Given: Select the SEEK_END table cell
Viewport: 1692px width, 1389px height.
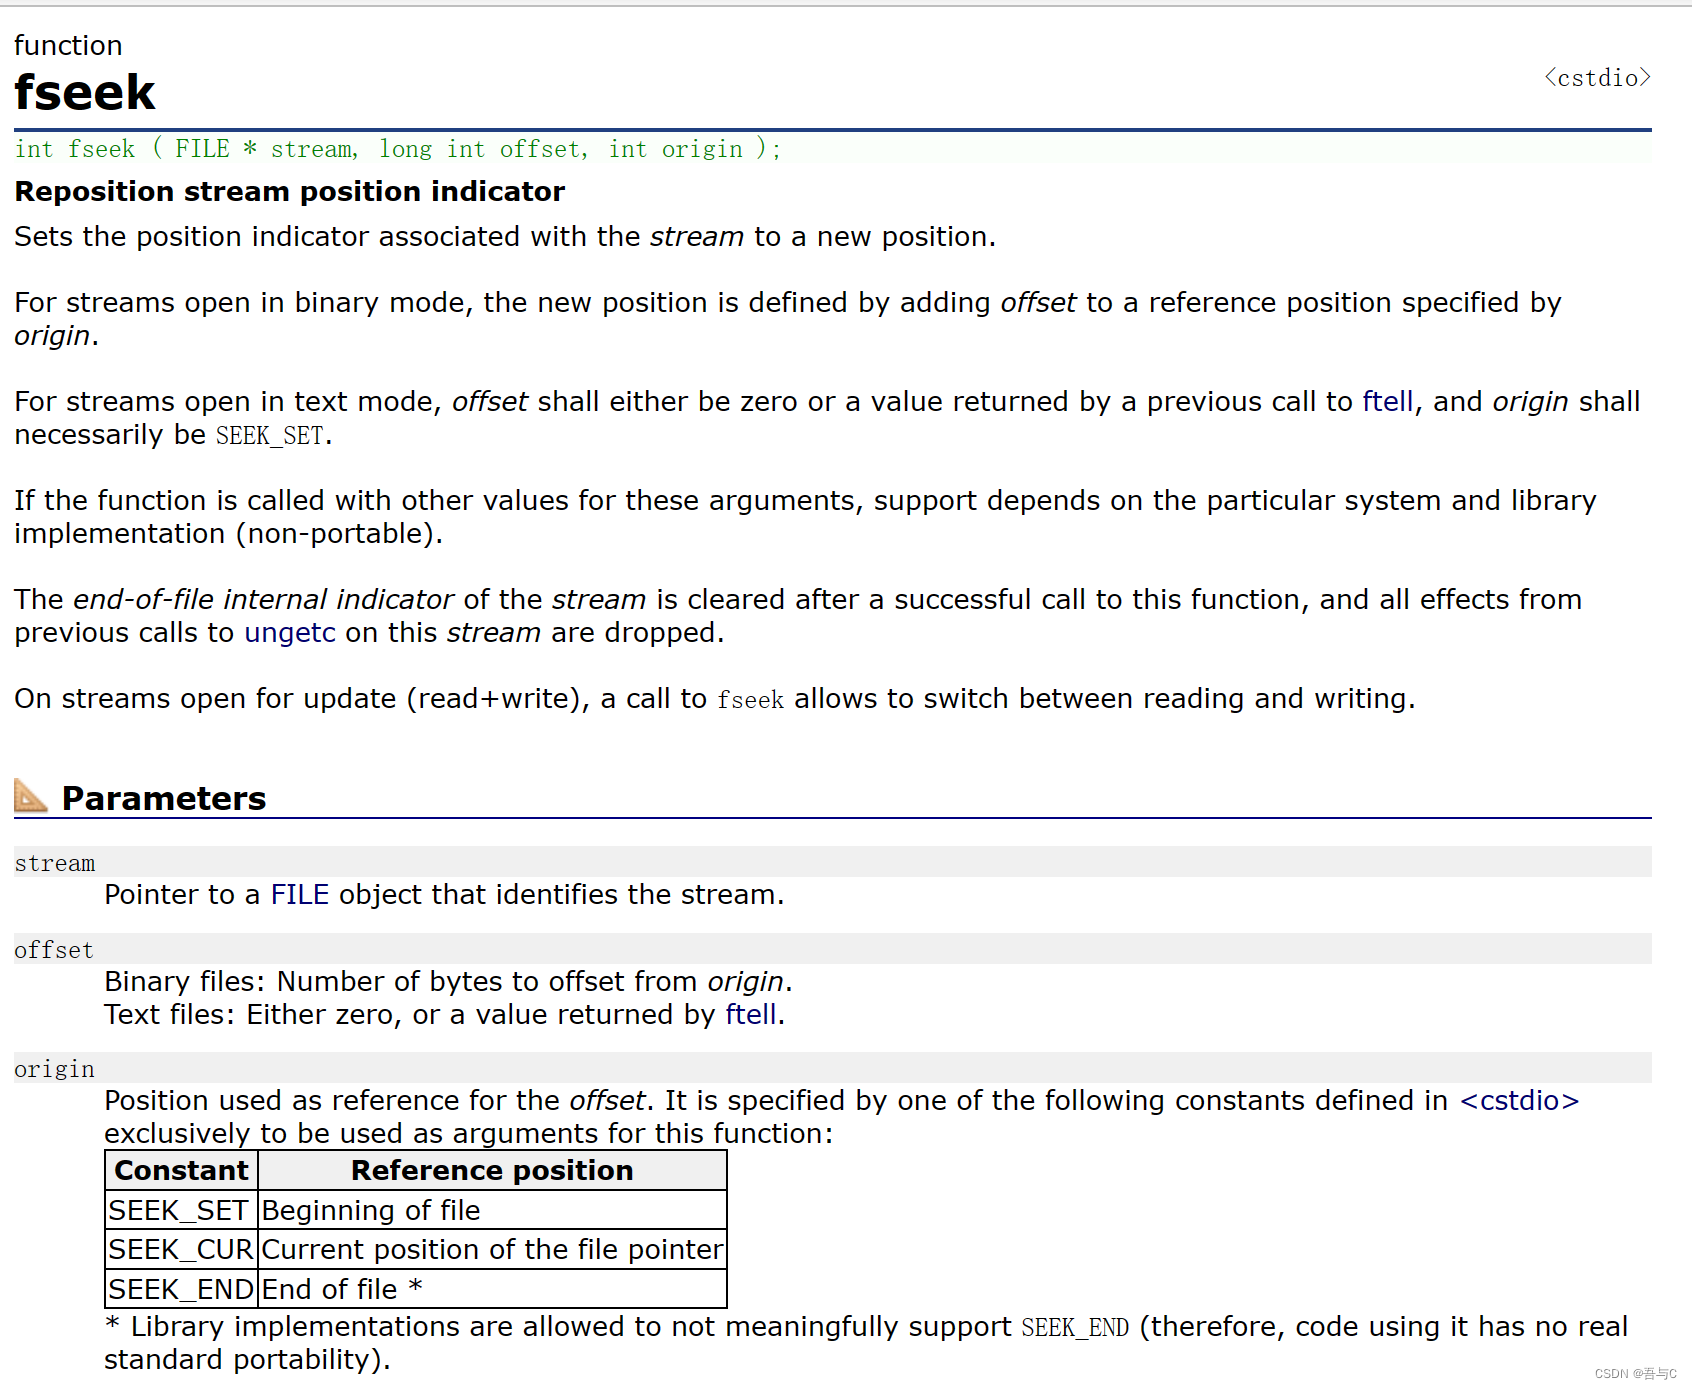Looking at the screenshot, I should point(182,1289).
